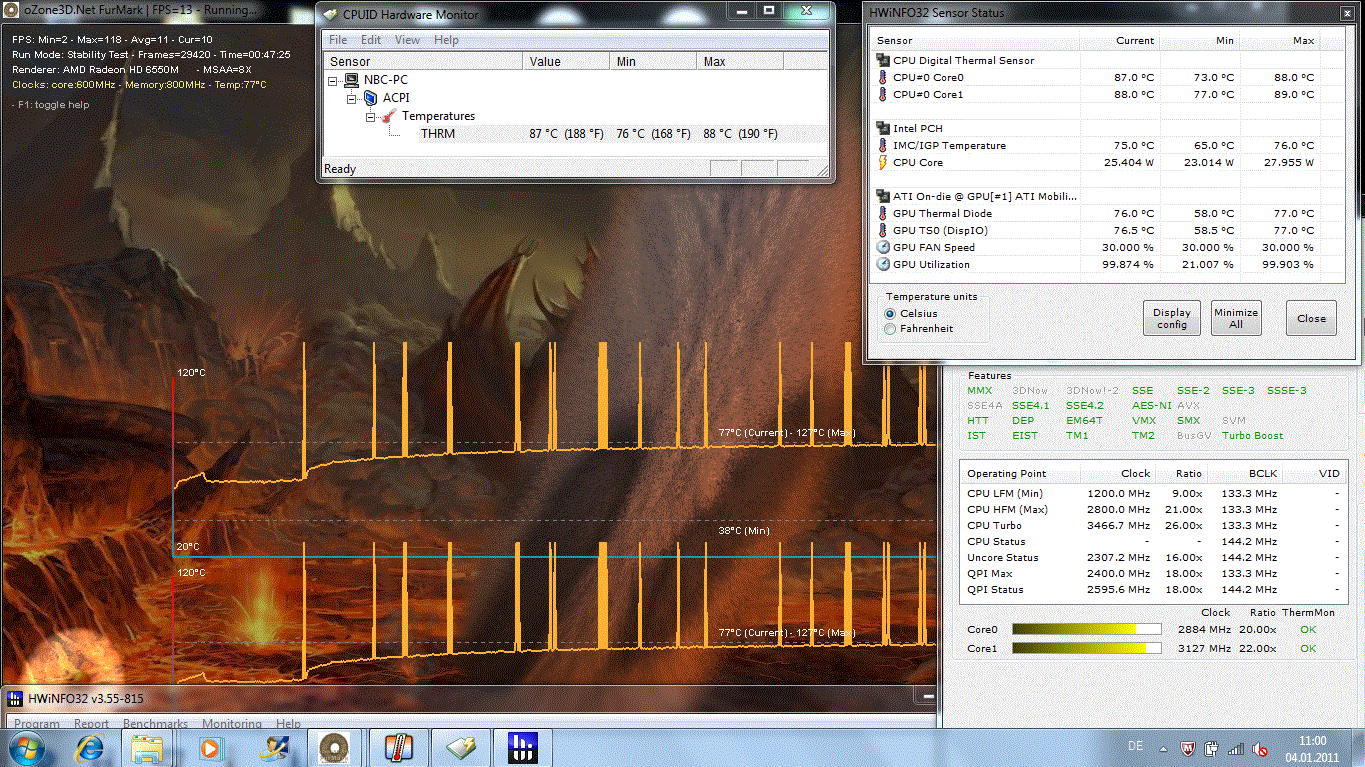Open Windows Media Player from the taskbar
This screenshot has height=767, width=1365.
click(x=210, y=747)
